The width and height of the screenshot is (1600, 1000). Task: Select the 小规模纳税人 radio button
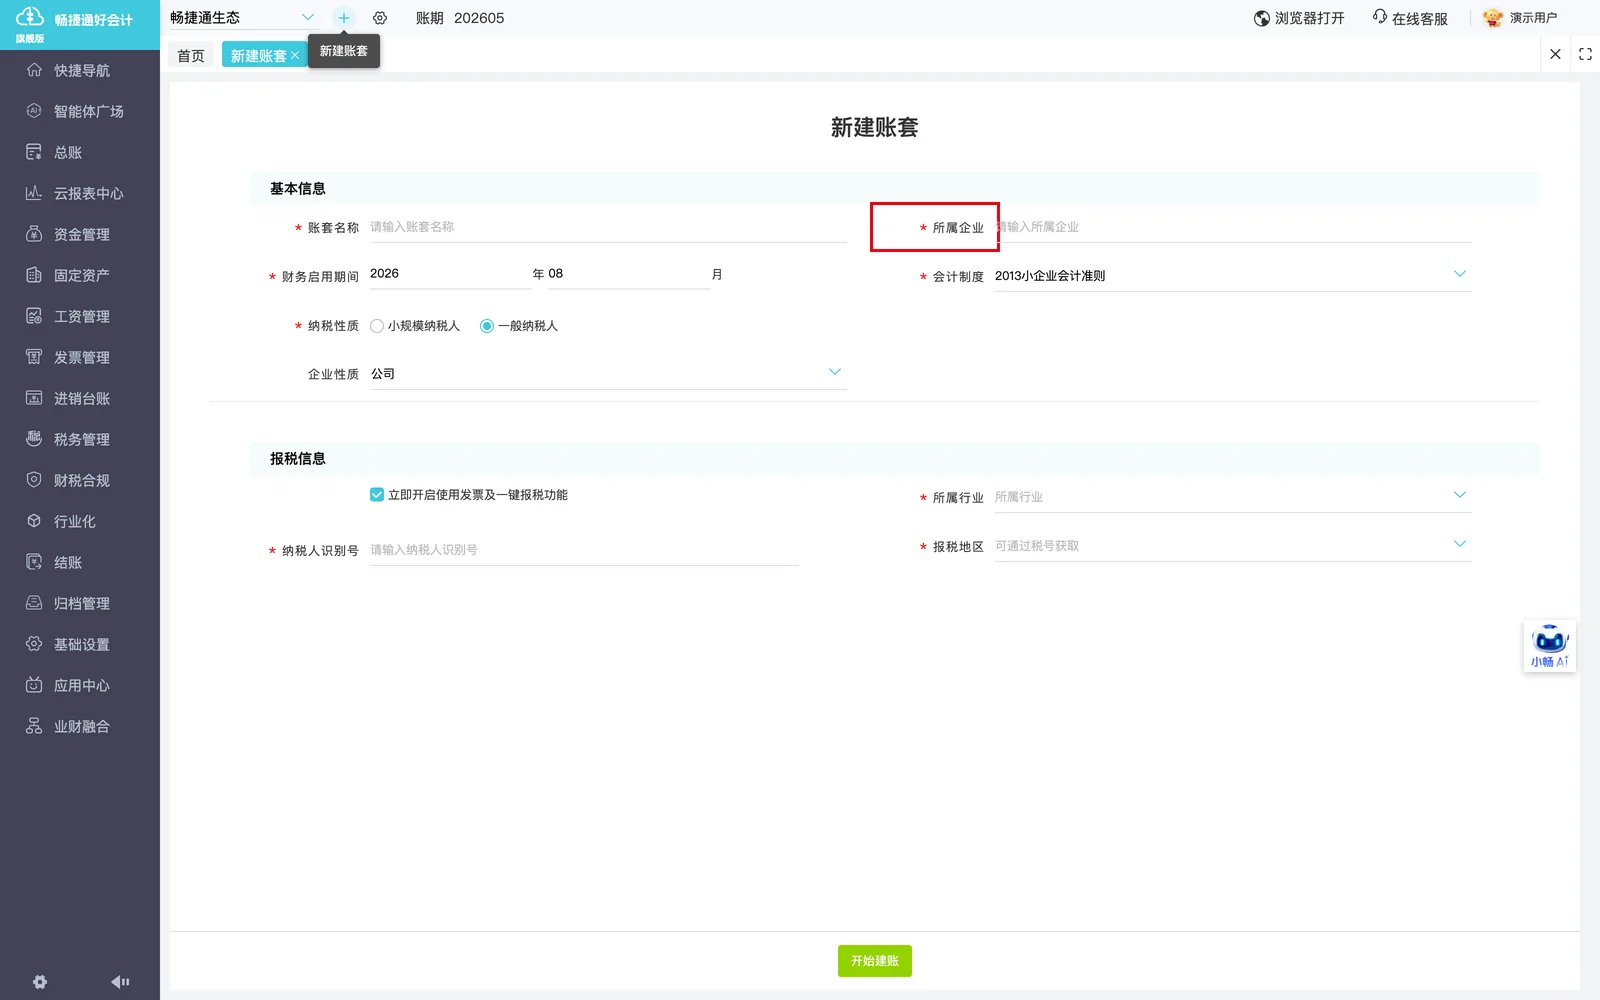(377, 326)
